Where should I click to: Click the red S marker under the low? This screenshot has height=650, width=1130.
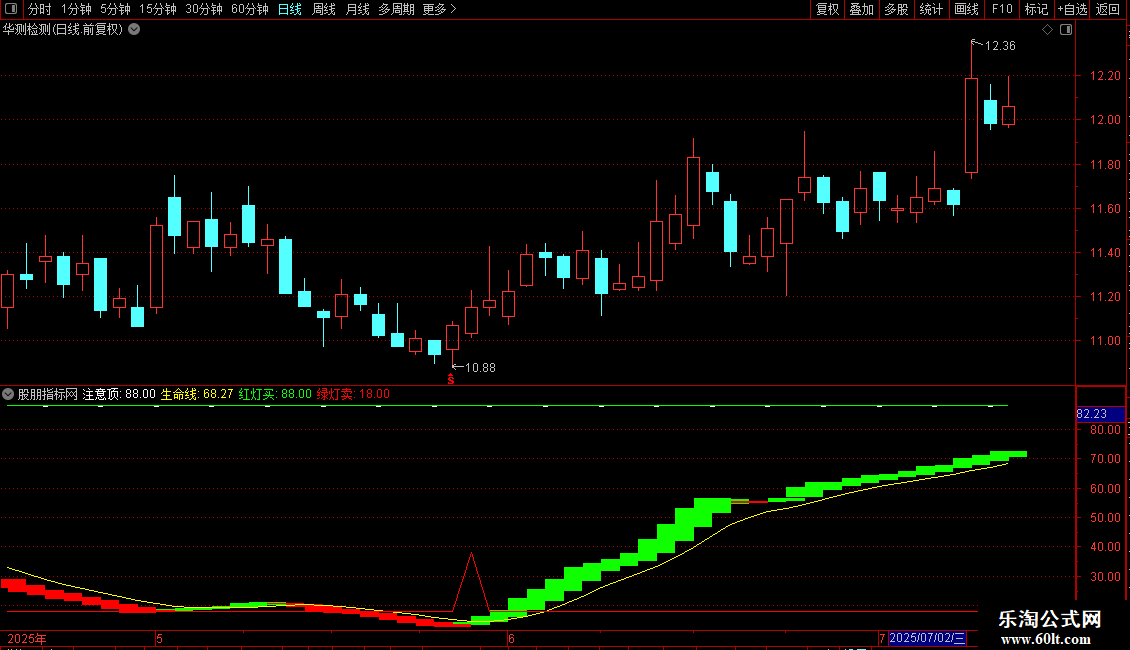click(x=451, y=380)
